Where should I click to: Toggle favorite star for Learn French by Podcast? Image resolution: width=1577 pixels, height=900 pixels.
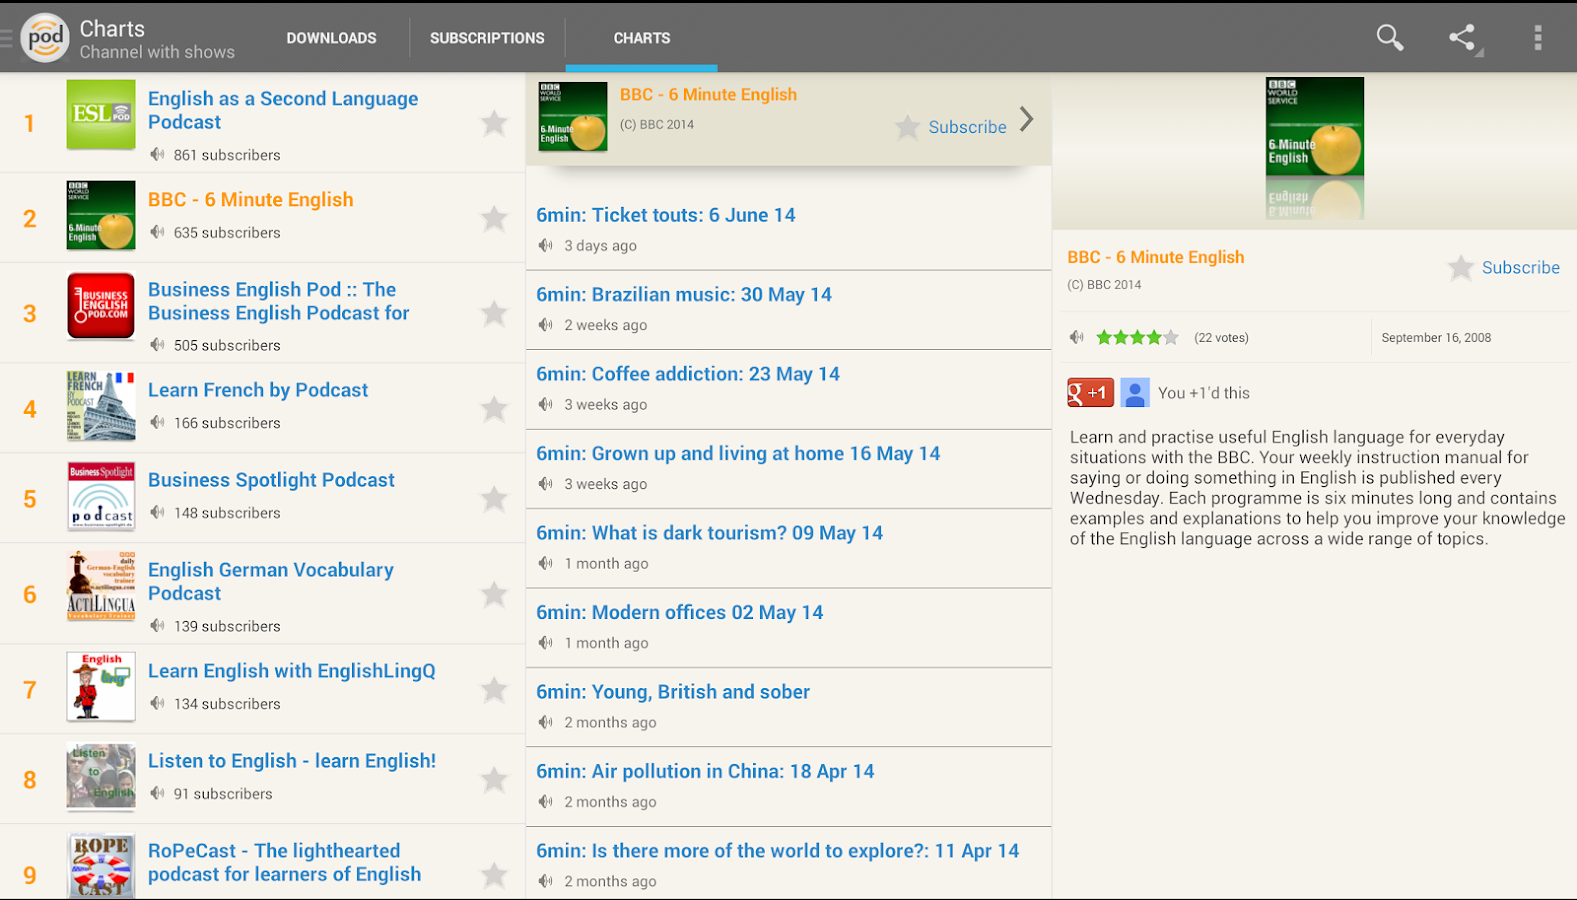(x=494, y=408)
